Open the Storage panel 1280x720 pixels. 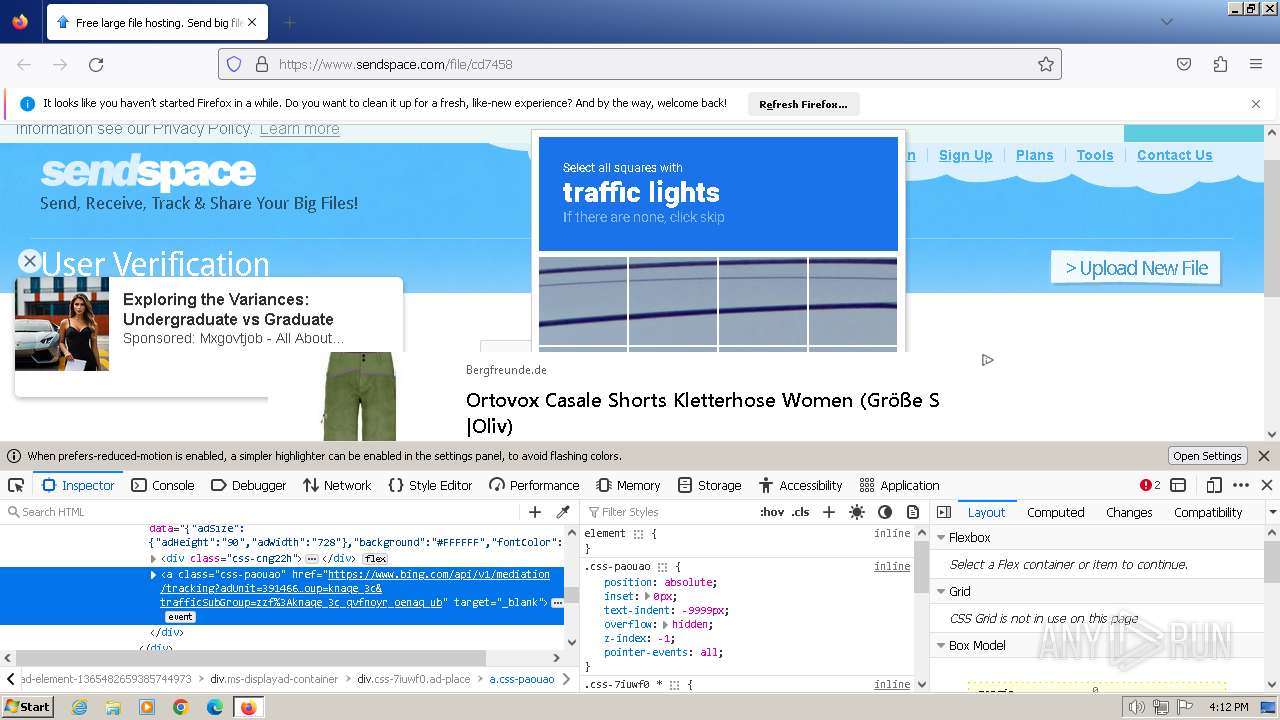click(709, 485)
